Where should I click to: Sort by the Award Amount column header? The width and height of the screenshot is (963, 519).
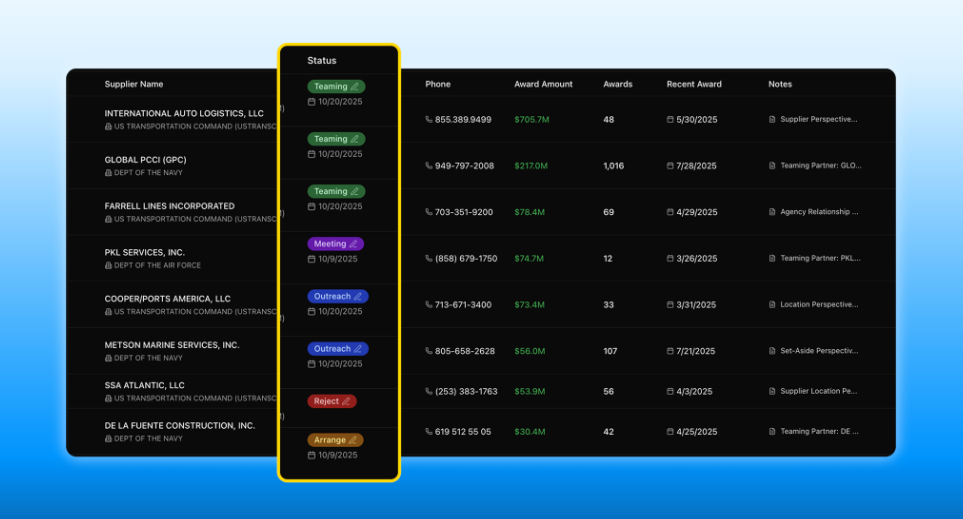[543, 84]
